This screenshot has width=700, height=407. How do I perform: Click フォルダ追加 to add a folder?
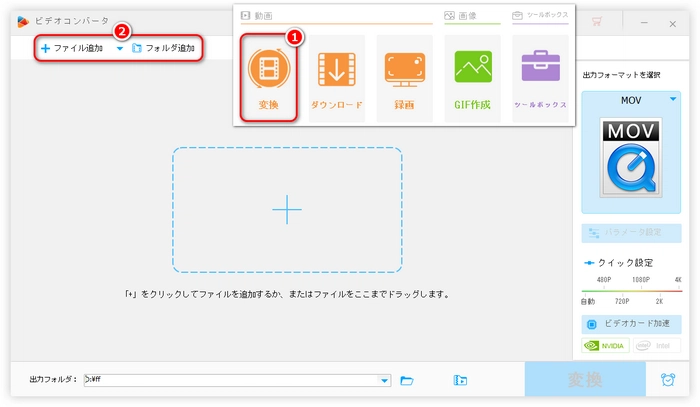pos(165,48)
